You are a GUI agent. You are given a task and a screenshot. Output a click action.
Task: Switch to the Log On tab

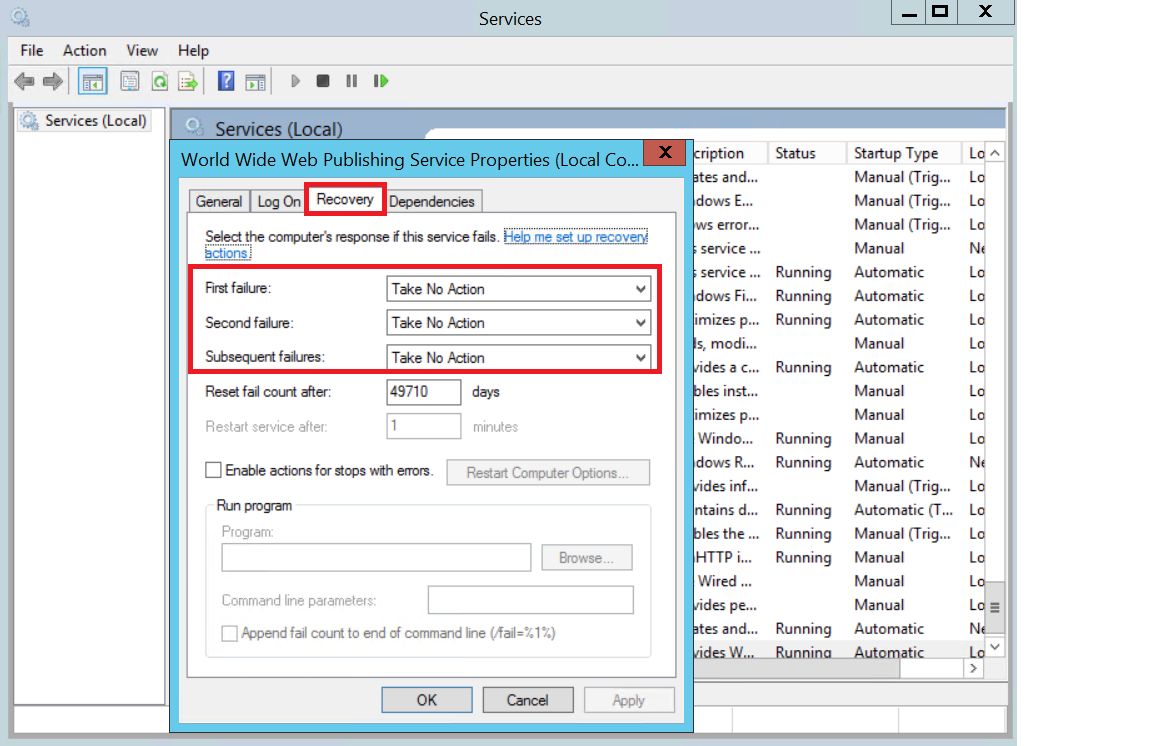click(278, 201)
